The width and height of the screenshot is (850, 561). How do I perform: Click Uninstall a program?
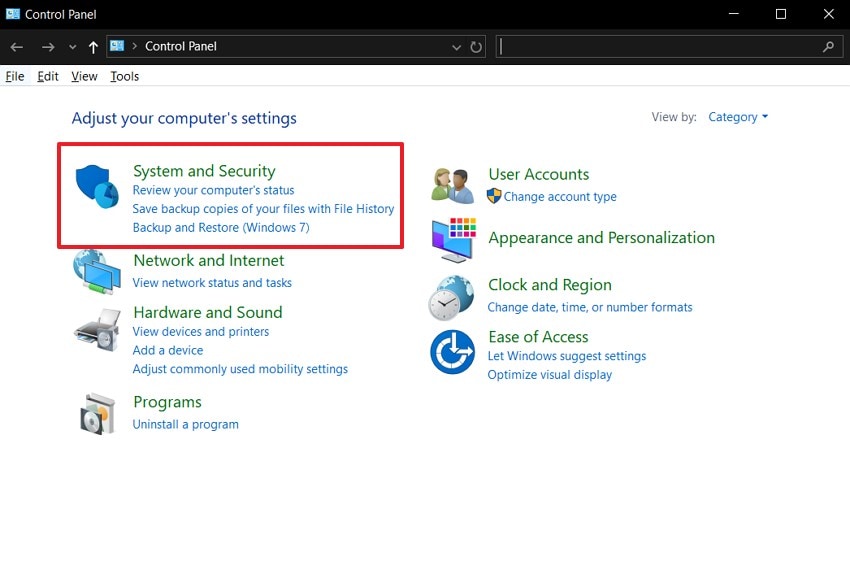[185, 424]
